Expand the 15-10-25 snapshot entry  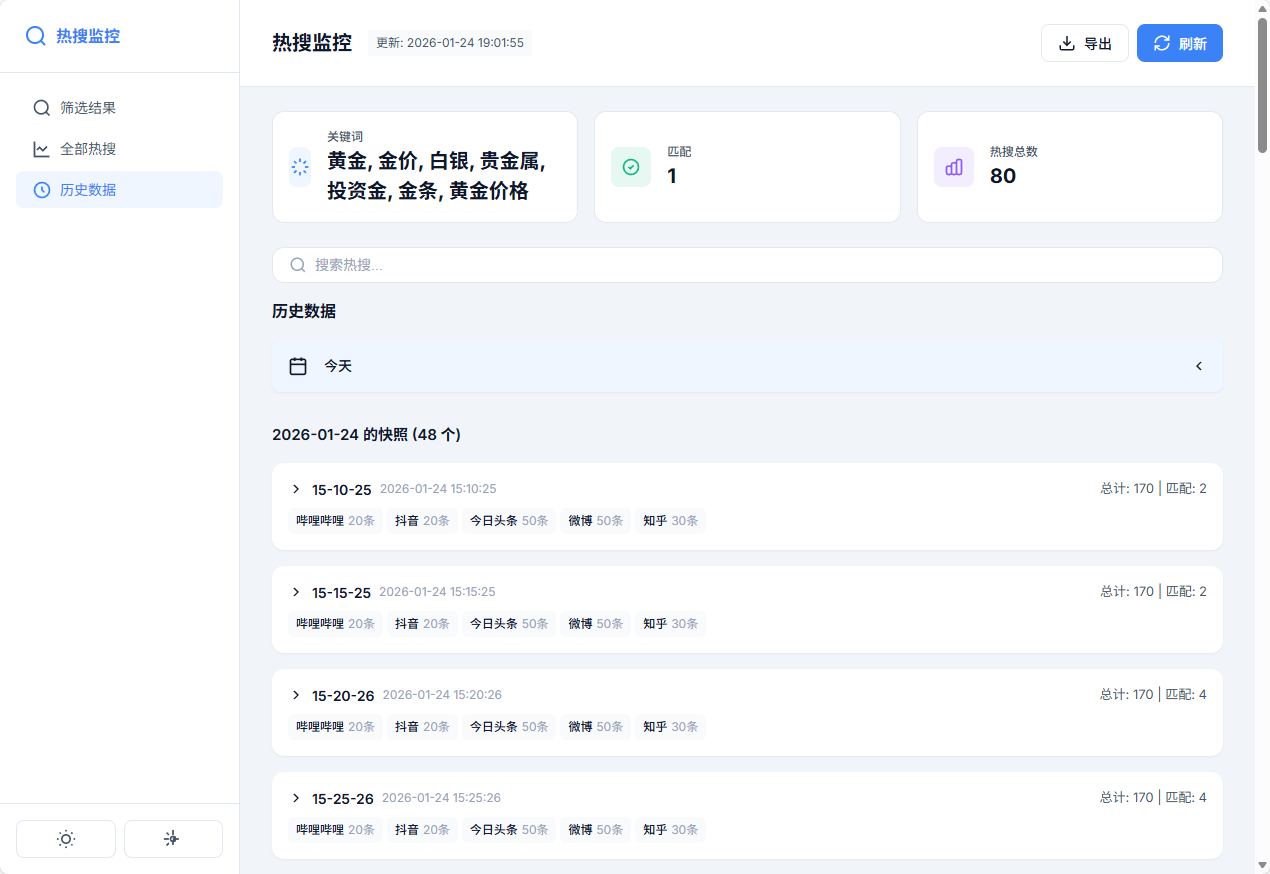pos(295,489)
